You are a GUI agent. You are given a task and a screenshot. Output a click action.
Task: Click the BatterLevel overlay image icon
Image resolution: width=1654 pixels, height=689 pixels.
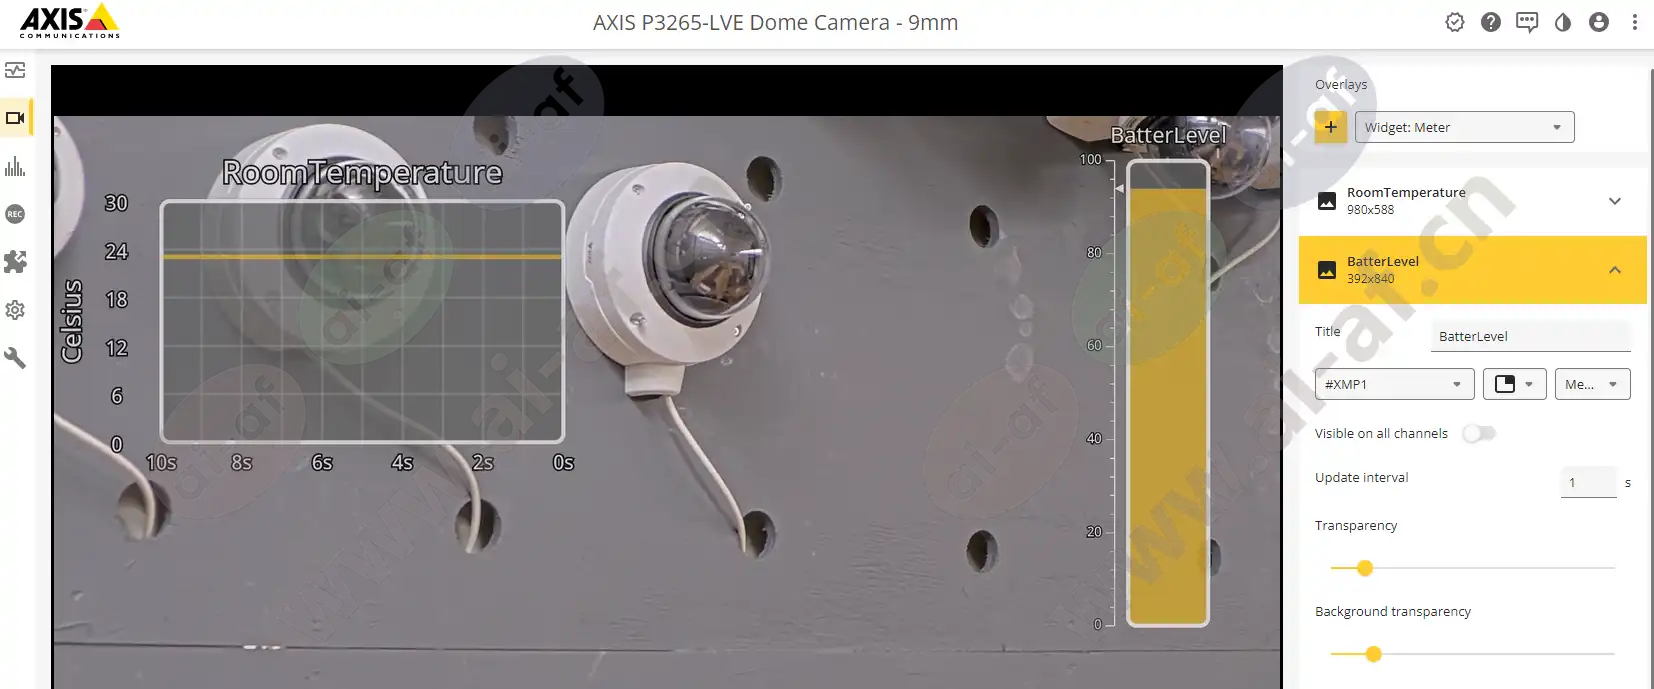coord(1327,270)
